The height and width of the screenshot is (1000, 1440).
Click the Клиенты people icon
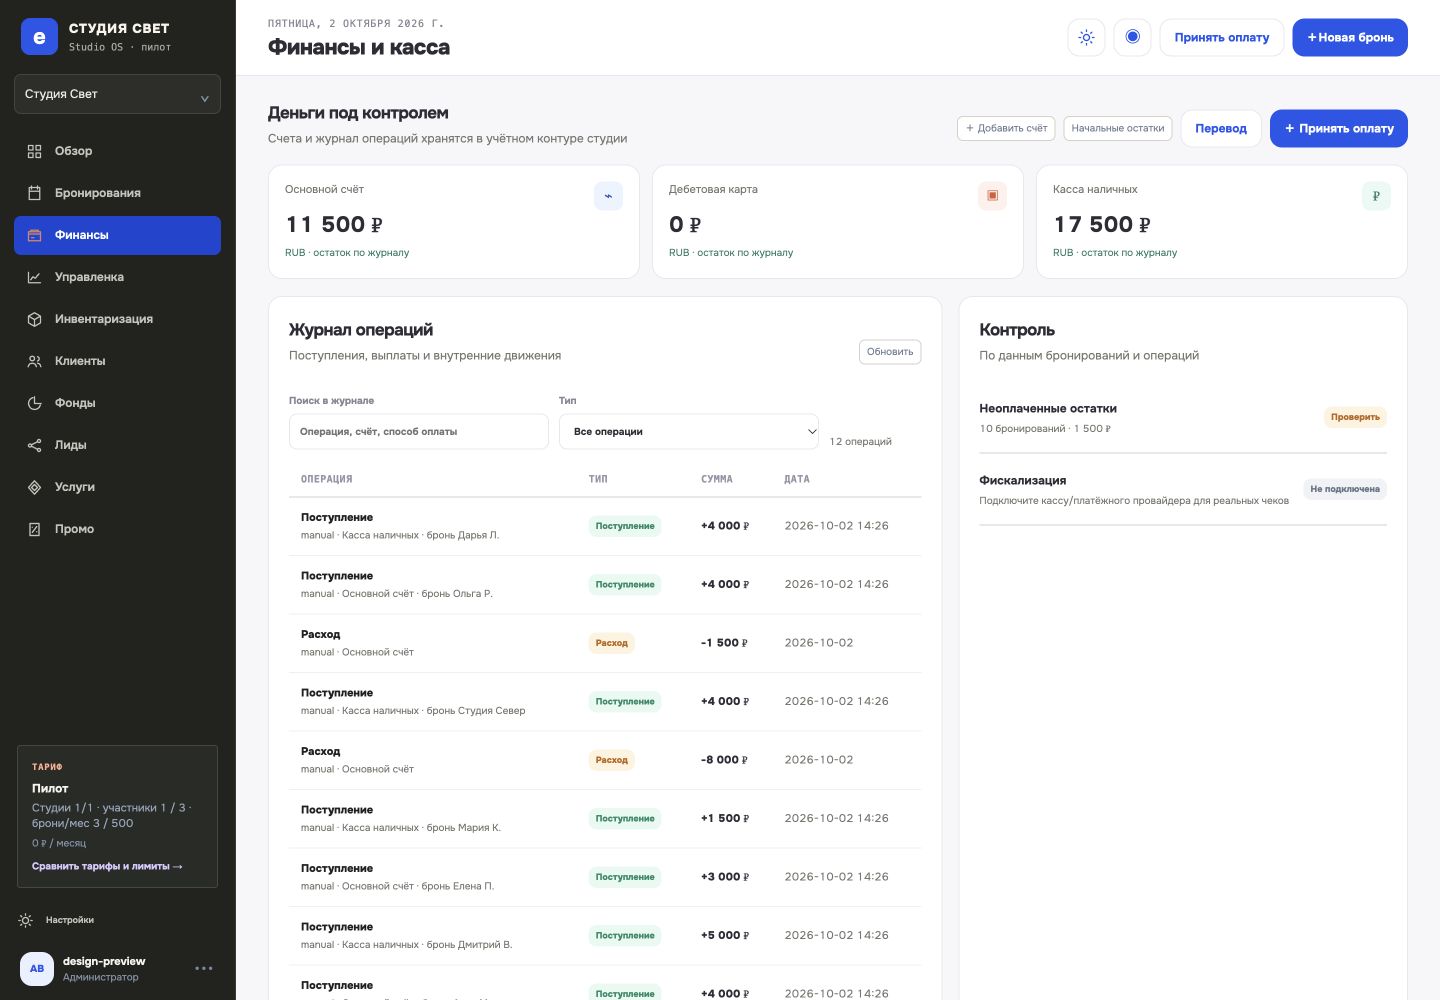tap(34, 361)
